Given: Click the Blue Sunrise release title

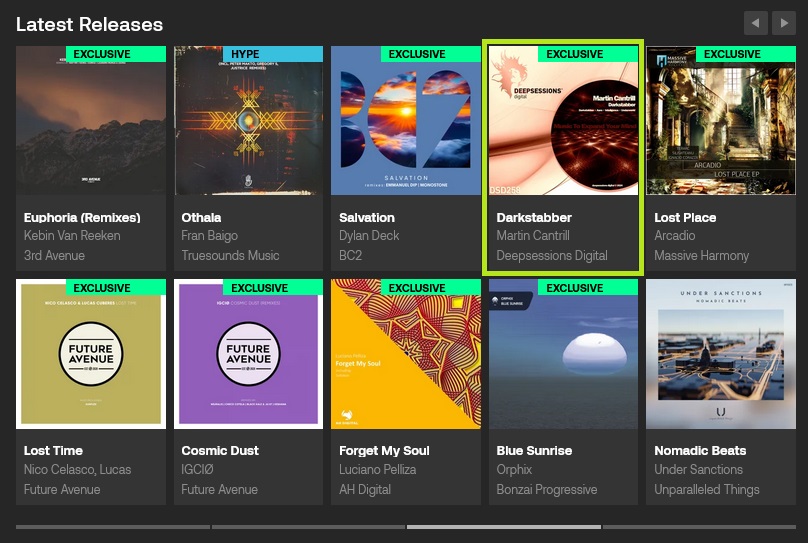Looking at the screenshot, I should pyautogui.click(x=534, y=450).
